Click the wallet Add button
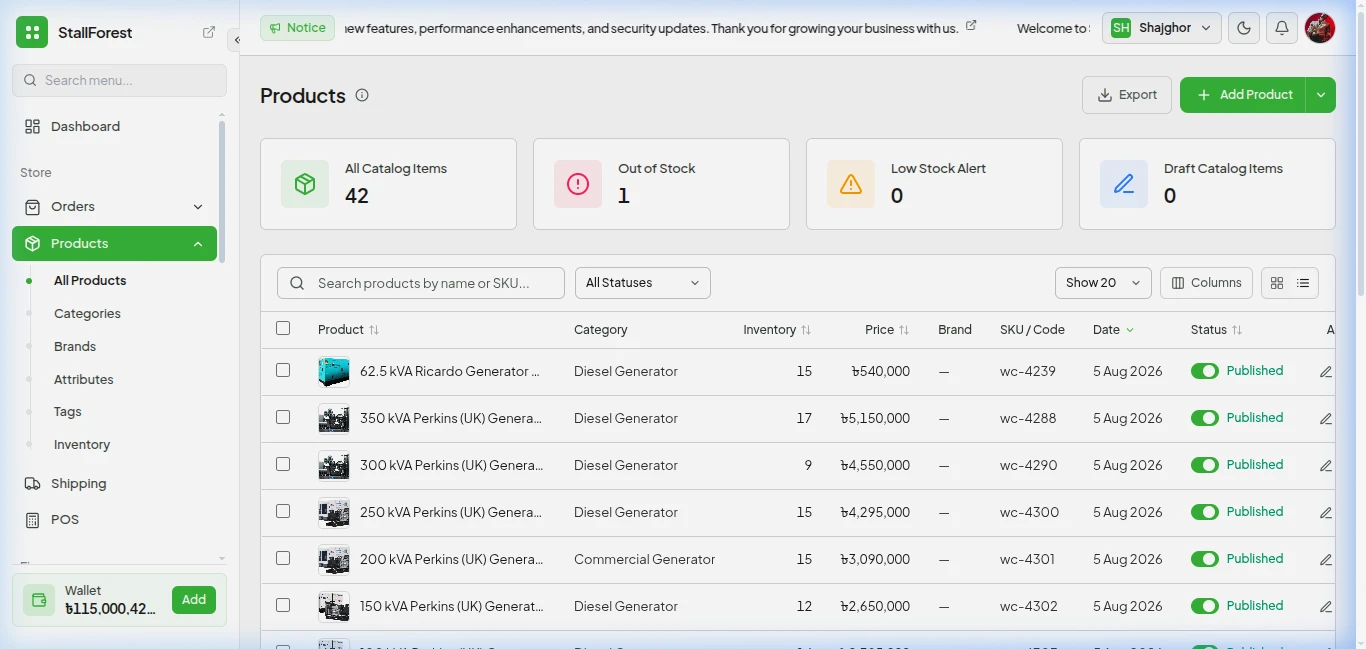1366x649 pixels. [194, 600]
